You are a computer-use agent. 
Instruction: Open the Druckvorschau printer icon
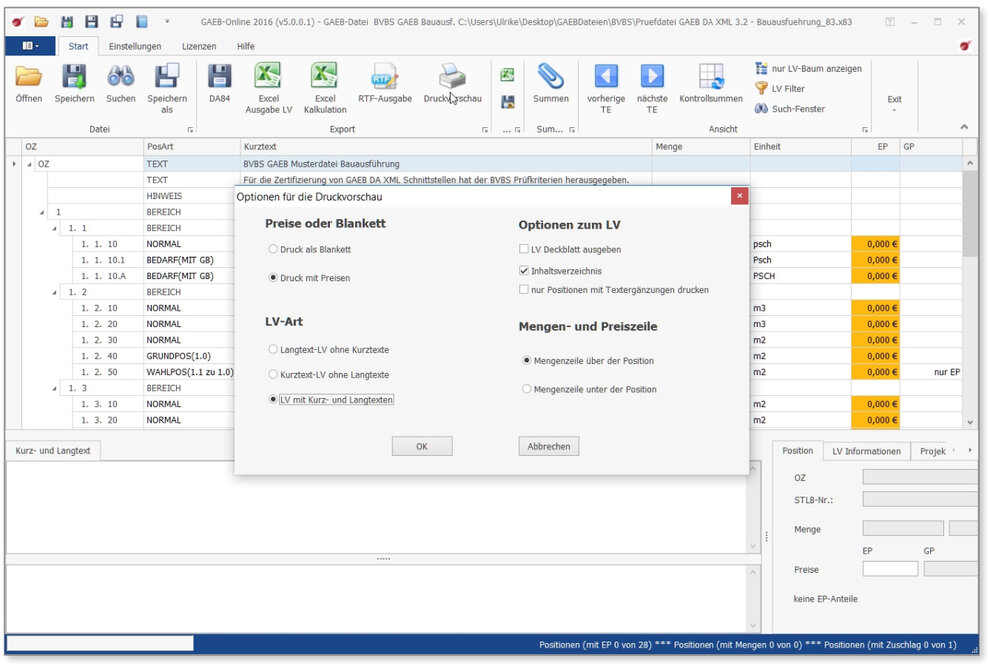[452, 78]
